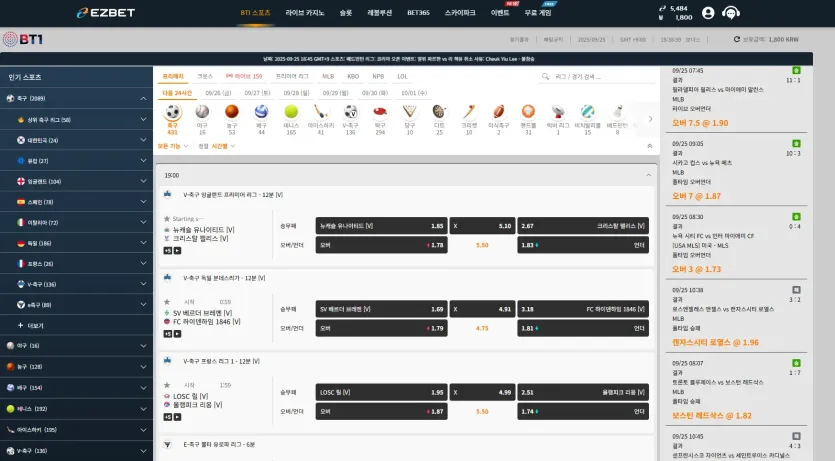Switch to the MLB tab

pyautogui.click(x=328, y=77)
